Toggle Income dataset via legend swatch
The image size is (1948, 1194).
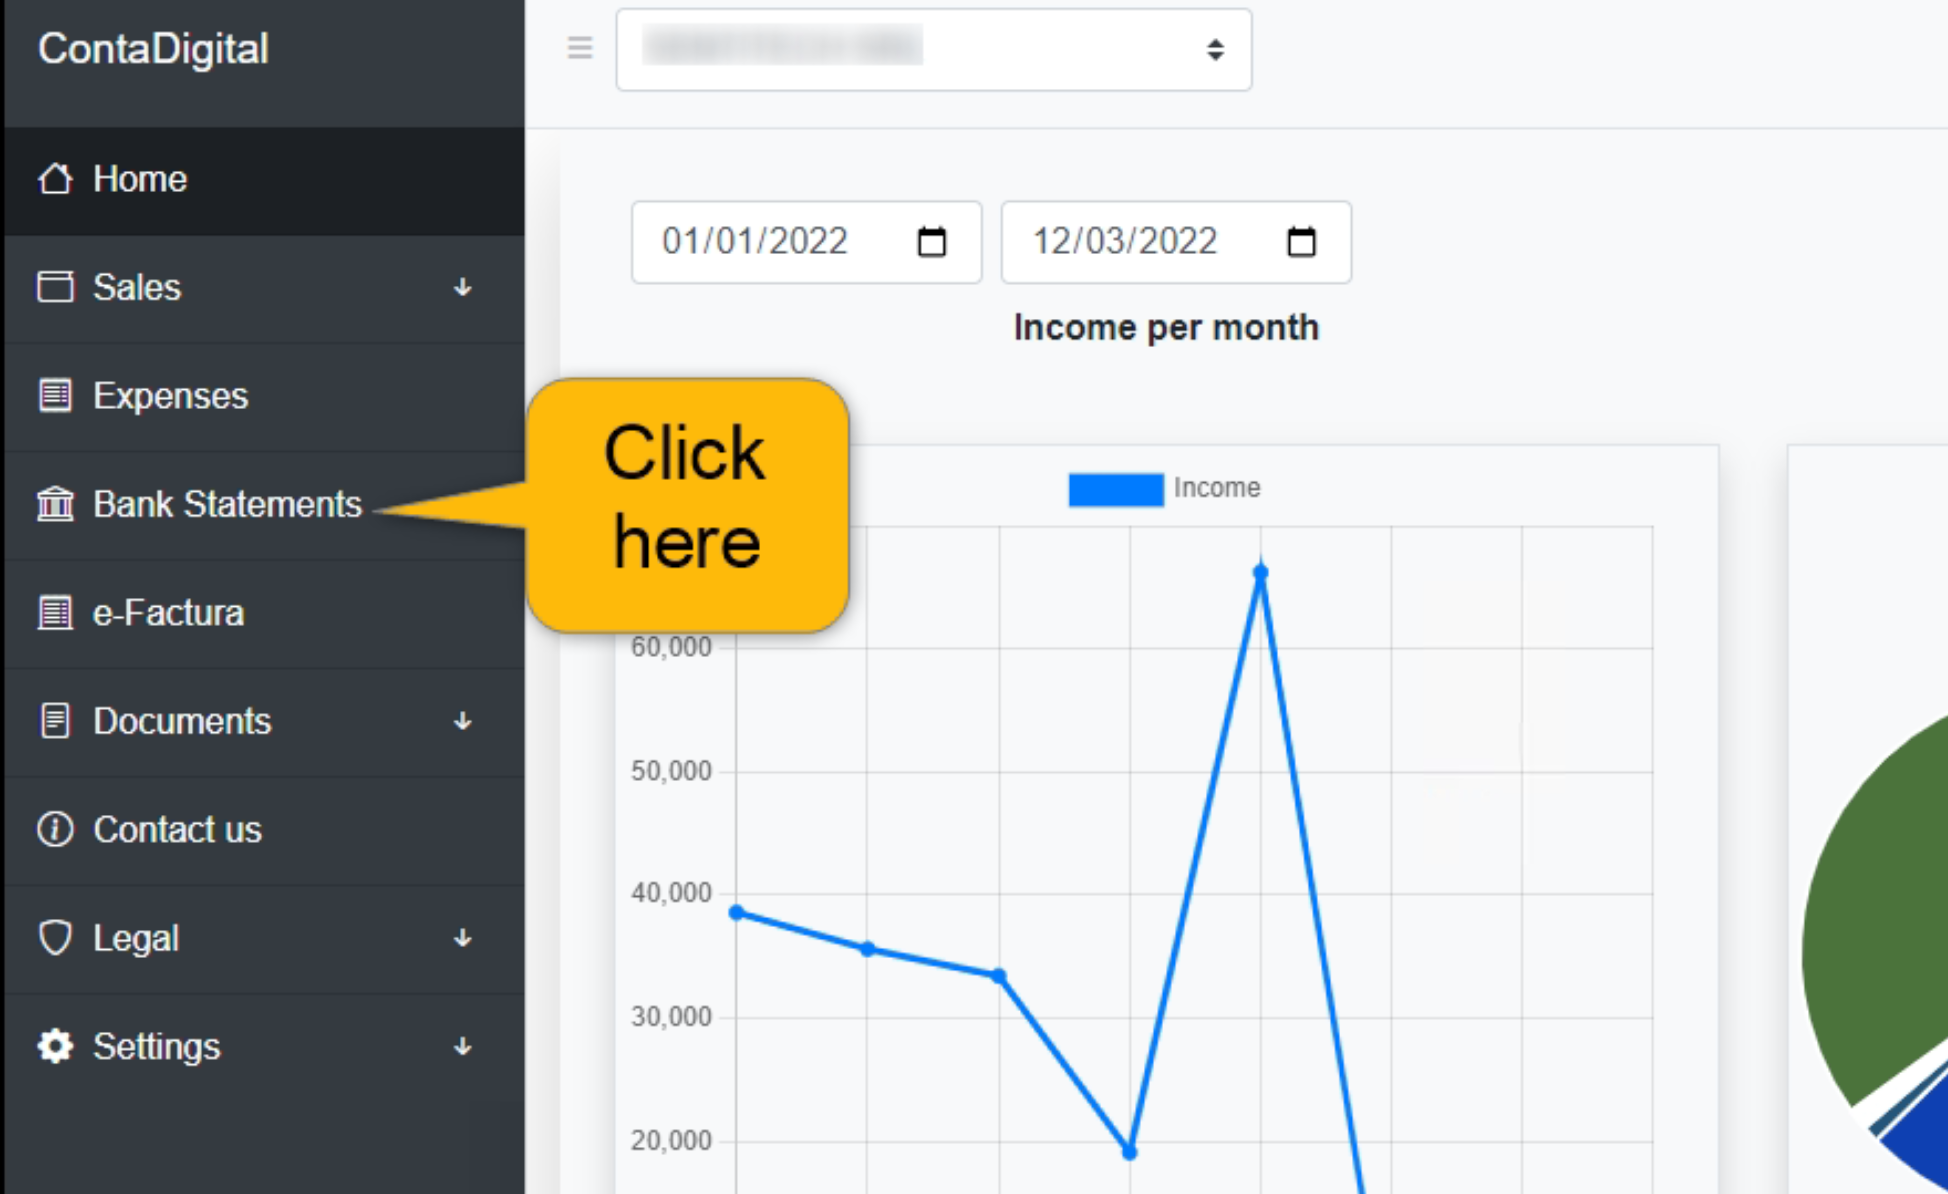pos(1115,489)
